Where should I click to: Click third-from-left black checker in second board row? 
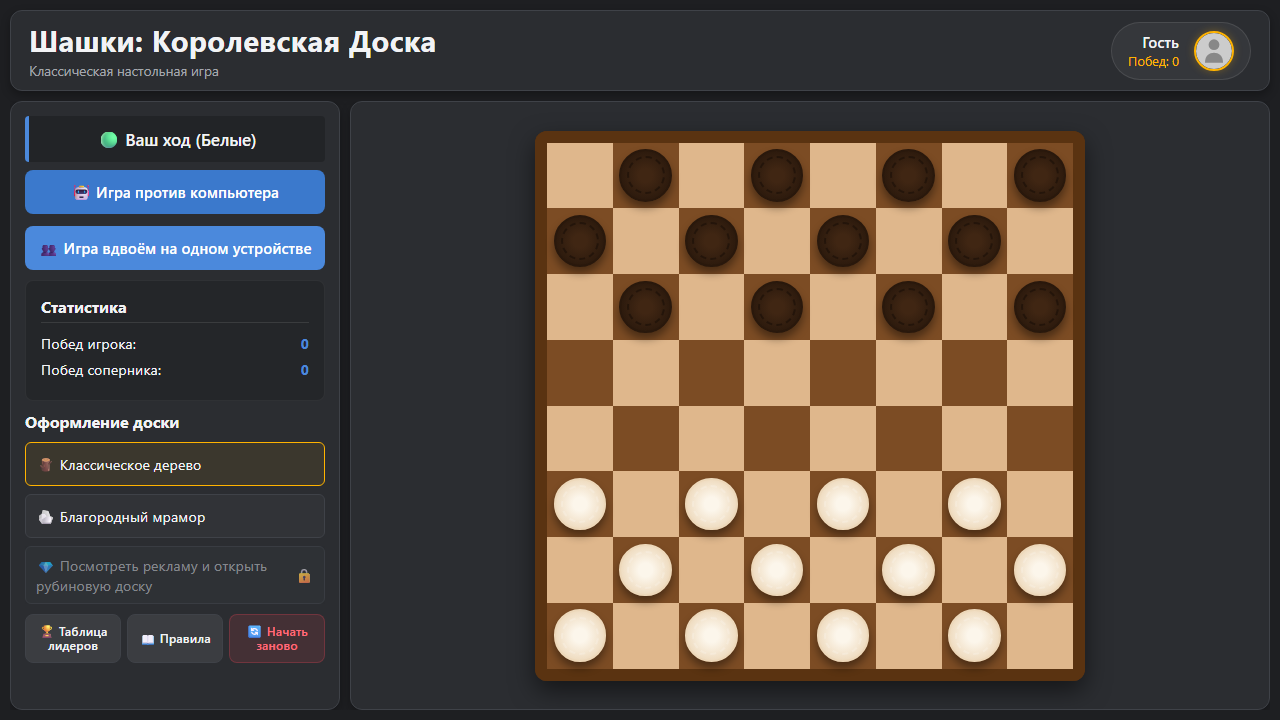[843, 241]
